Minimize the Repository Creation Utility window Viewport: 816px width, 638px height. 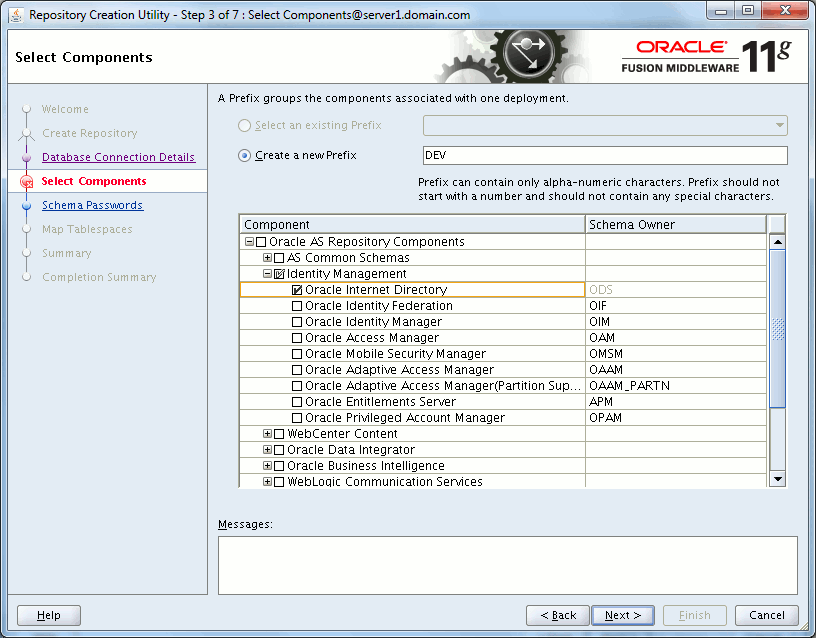coord(721,11)
